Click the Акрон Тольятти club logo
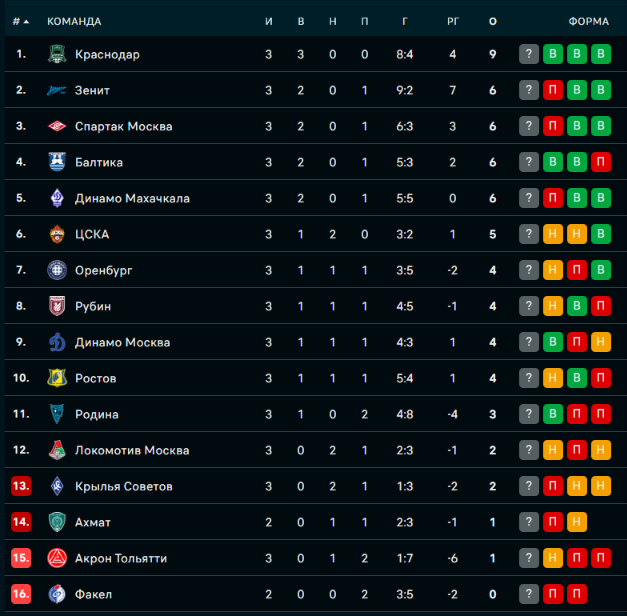Image resolution: width=627 pixels, height=616 pixels. [x=57, y=558]
